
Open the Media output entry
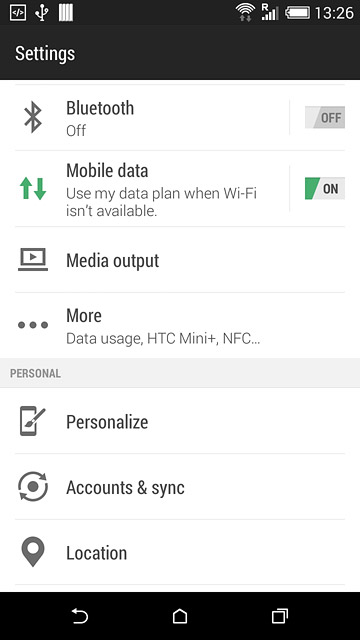coord(180,260)
